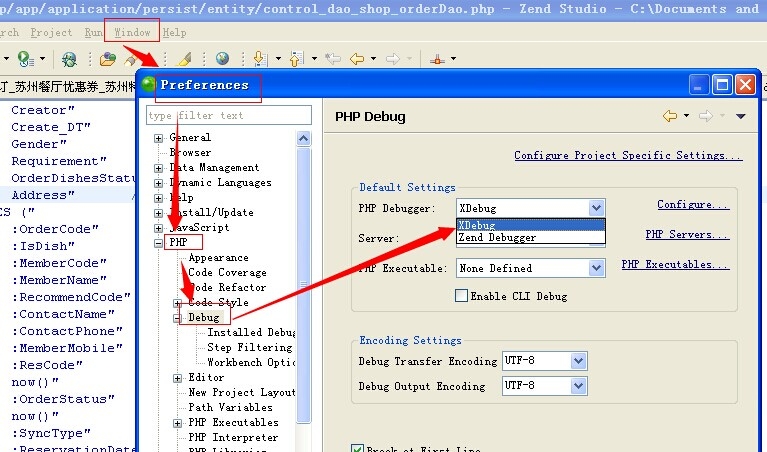Select Code Coverage preference page
The height and width of the screenshot is (452, 767).
227,272
